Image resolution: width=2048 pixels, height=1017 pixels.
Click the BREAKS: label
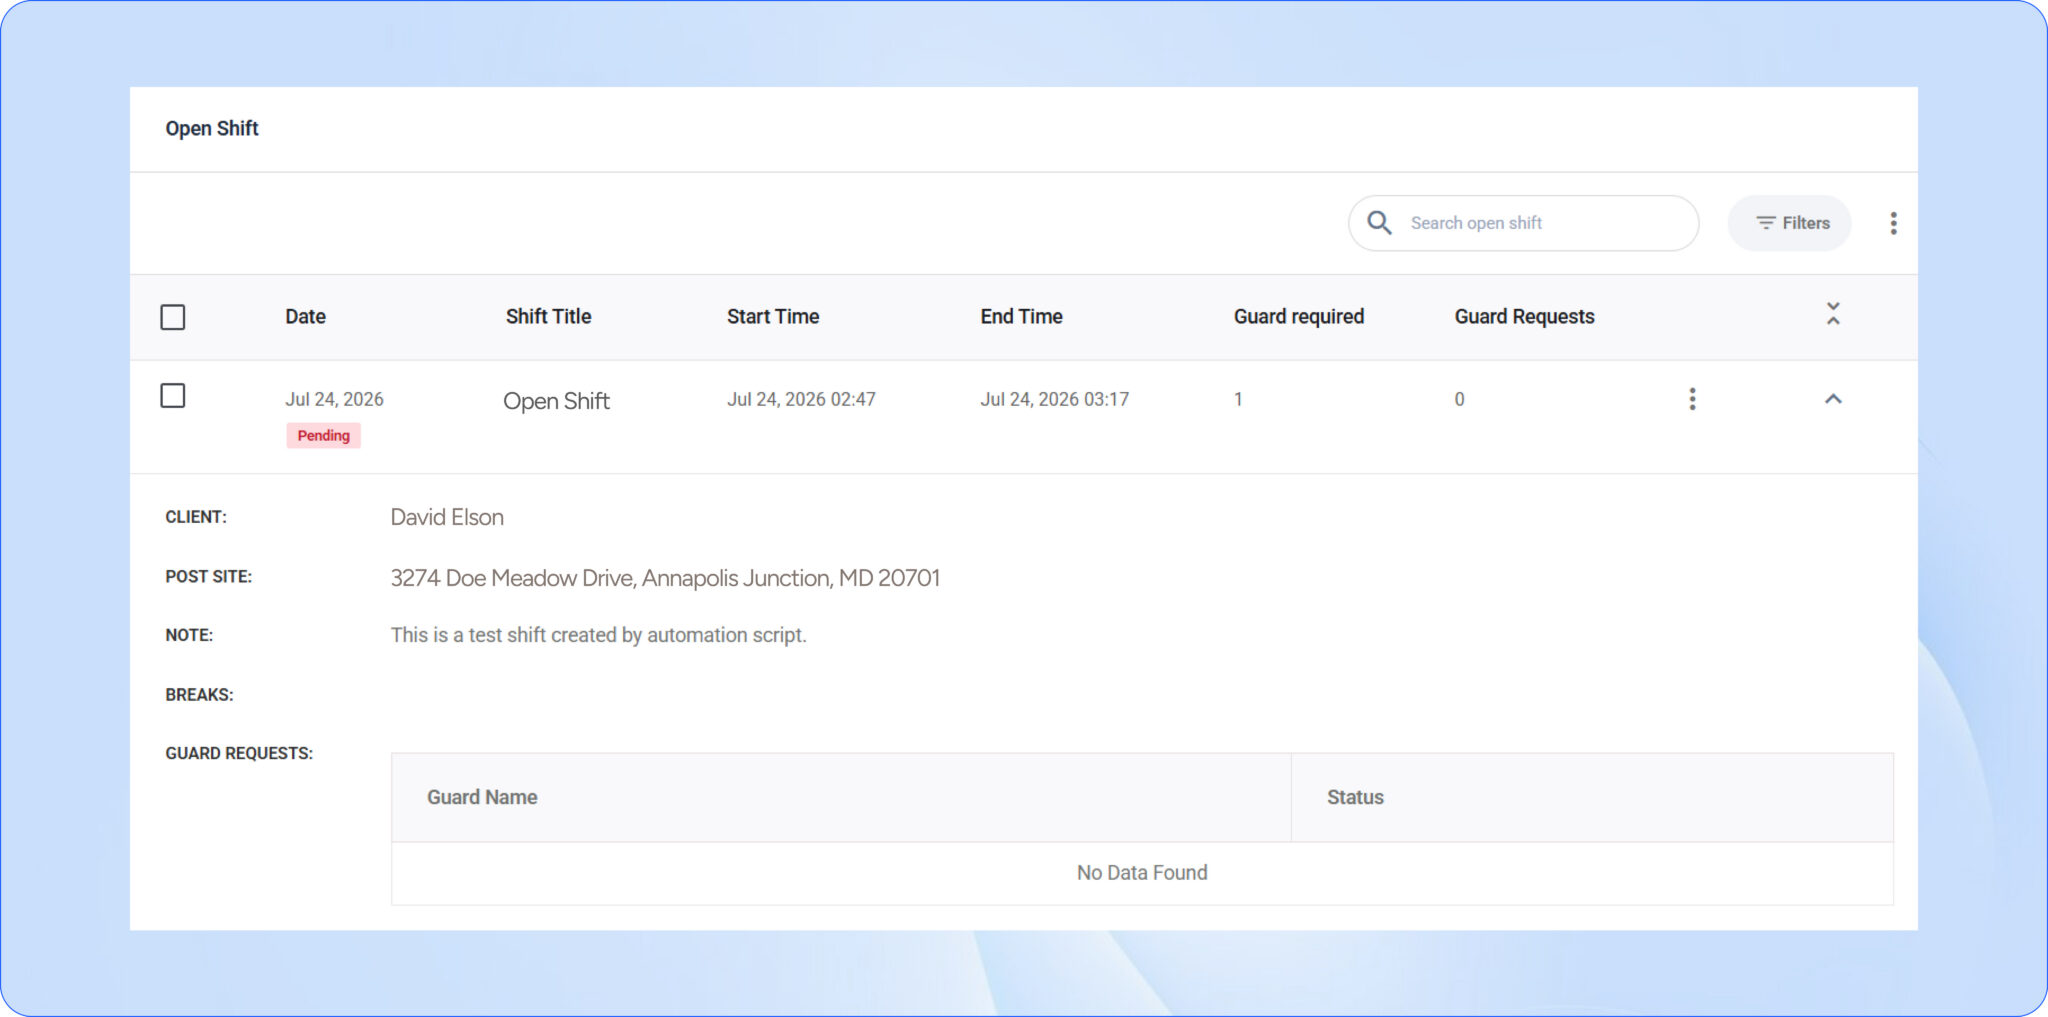pyautogui.click(x=199, y=695)
